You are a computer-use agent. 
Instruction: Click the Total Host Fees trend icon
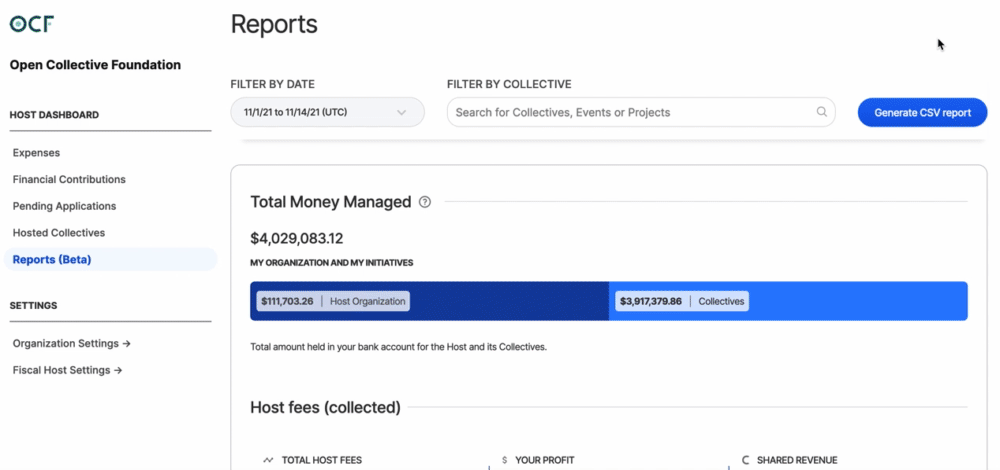268,460
